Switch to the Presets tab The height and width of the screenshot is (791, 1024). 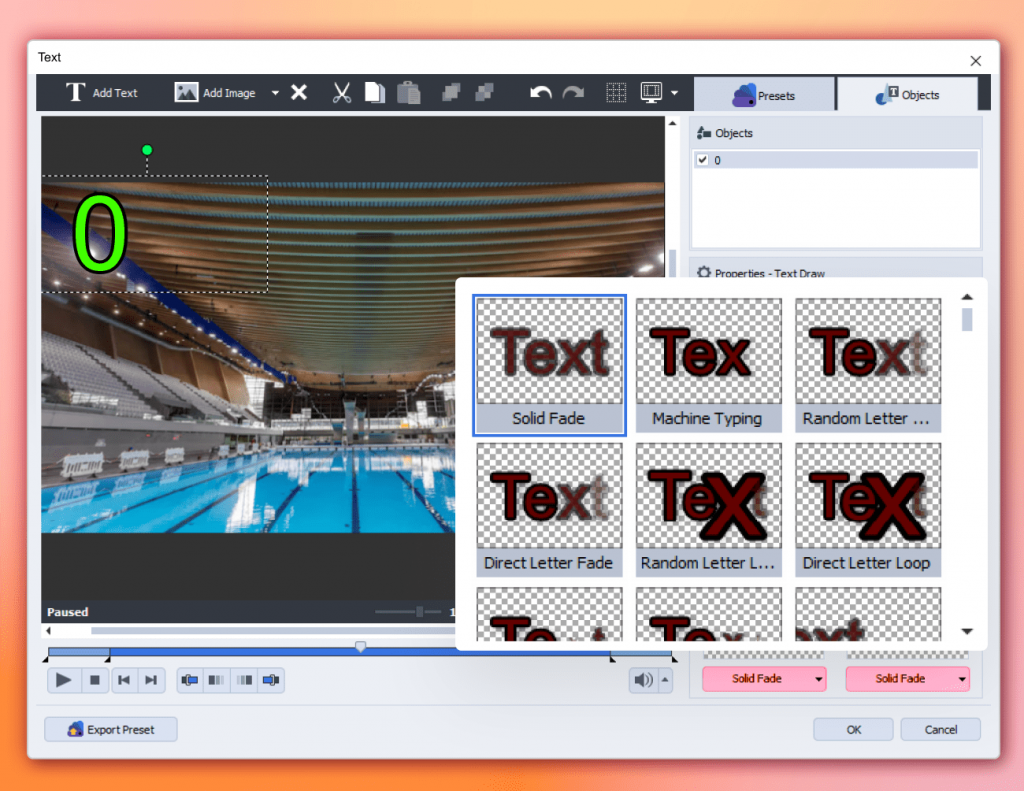[764, 95]
